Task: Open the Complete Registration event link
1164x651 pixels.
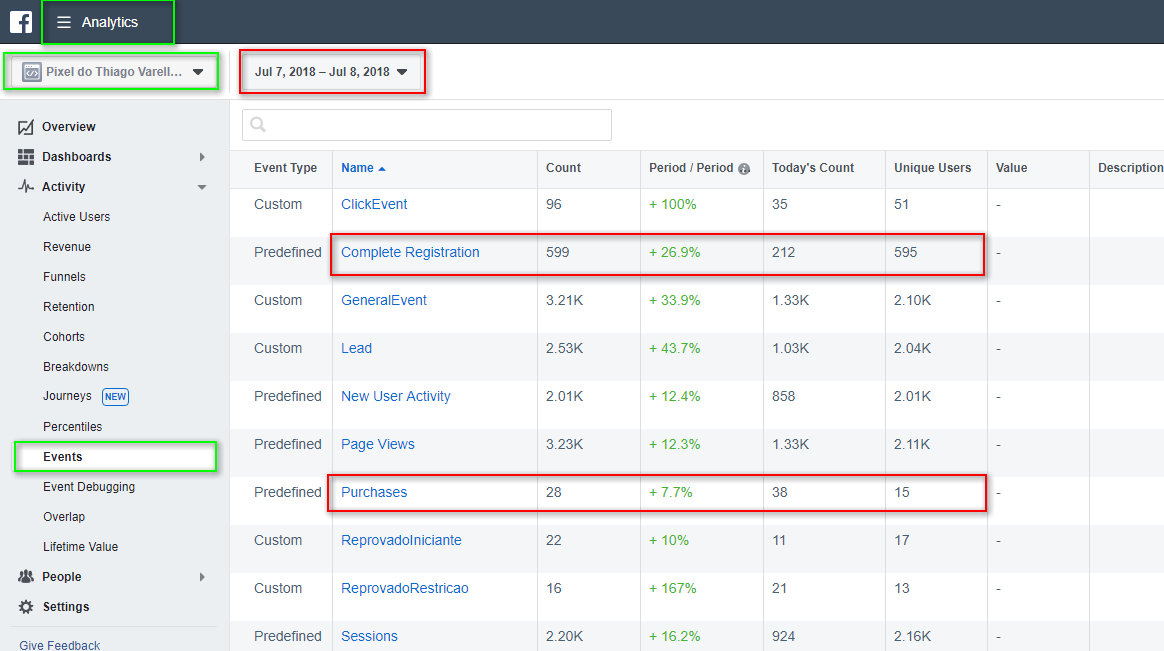Action: coord(410,252)
